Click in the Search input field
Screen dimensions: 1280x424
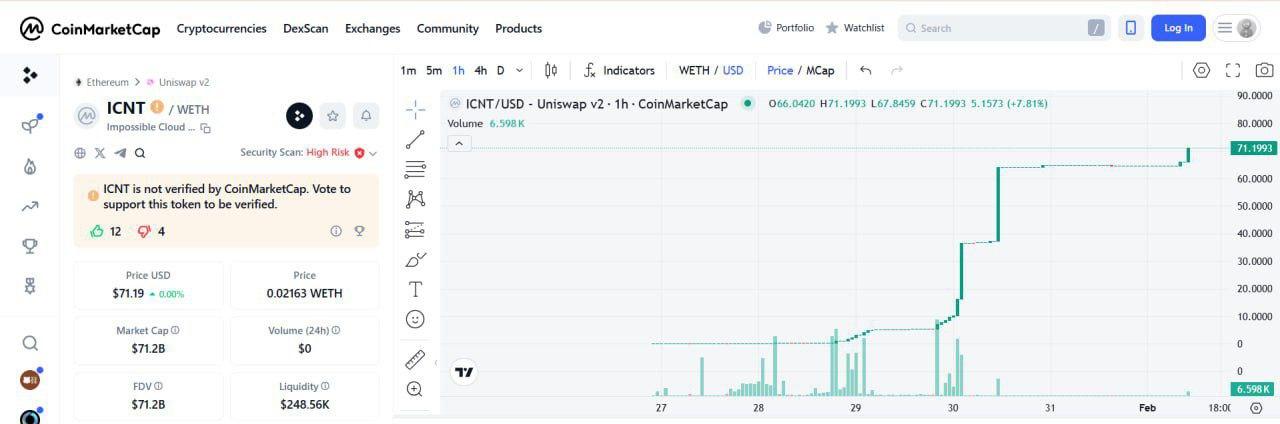point(1005,28)
